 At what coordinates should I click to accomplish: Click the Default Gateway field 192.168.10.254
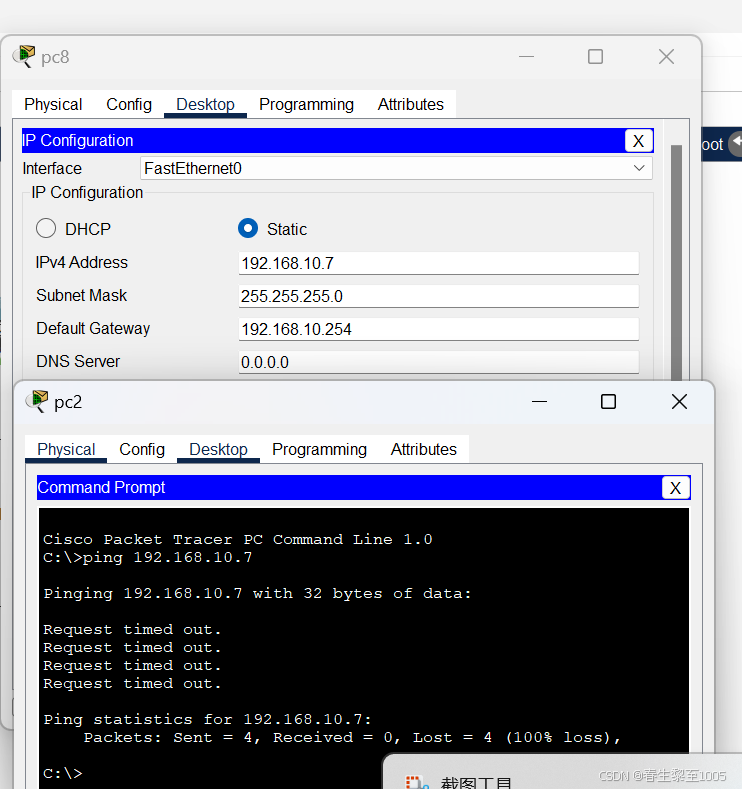(x=439, y=329)
